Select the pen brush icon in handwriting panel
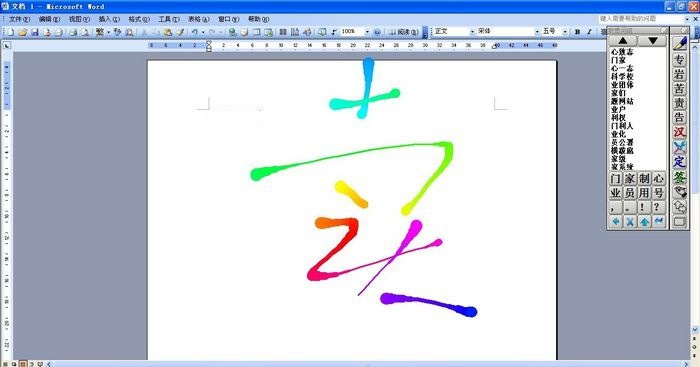The height and width of the screenshot is (367, 700). pyautogui.click(x=680, y=44)
